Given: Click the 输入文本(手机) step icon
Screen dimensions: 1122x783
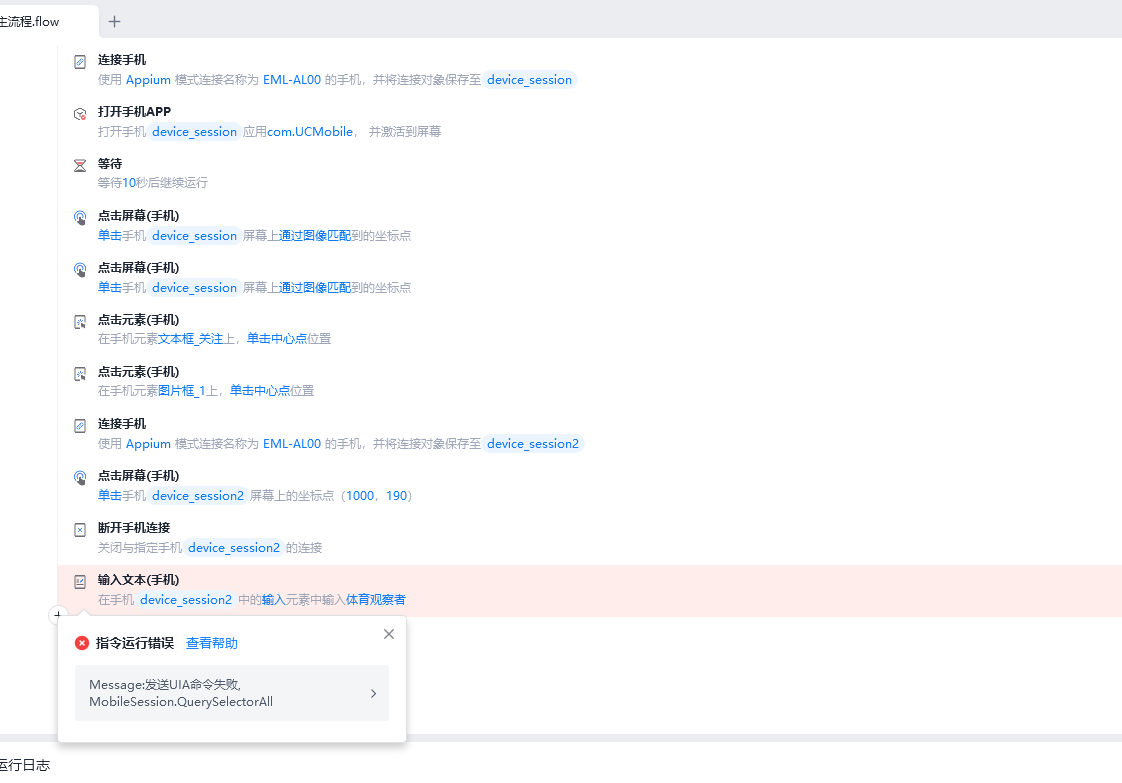Looking at the screenshot, I should 80,583.
